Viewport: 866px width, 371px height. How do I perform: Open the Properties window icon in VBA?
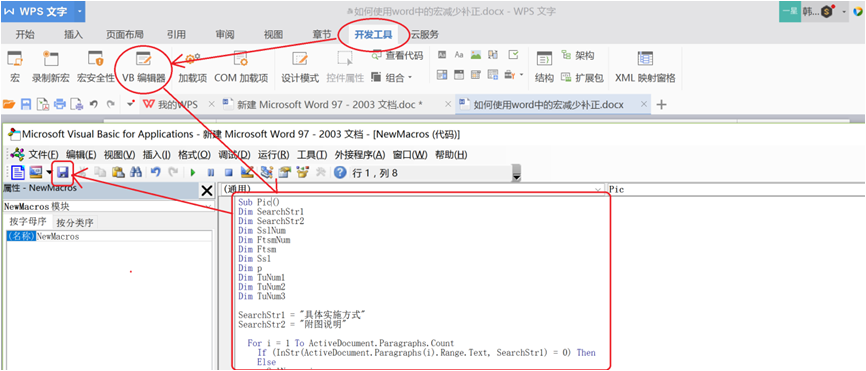coord(284,172)
